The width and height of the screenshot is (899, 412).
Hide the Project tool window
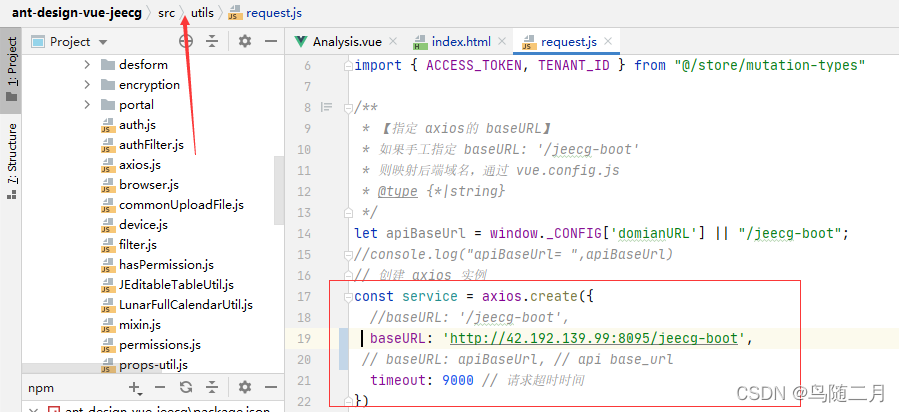[x=270, y=41]
